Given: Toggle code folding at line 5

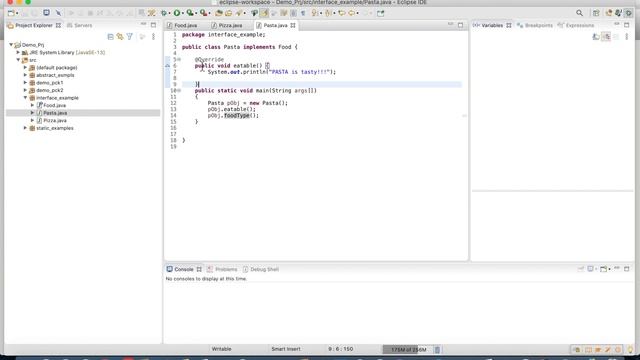Looking at the screenshot, I should pos(179,60).
